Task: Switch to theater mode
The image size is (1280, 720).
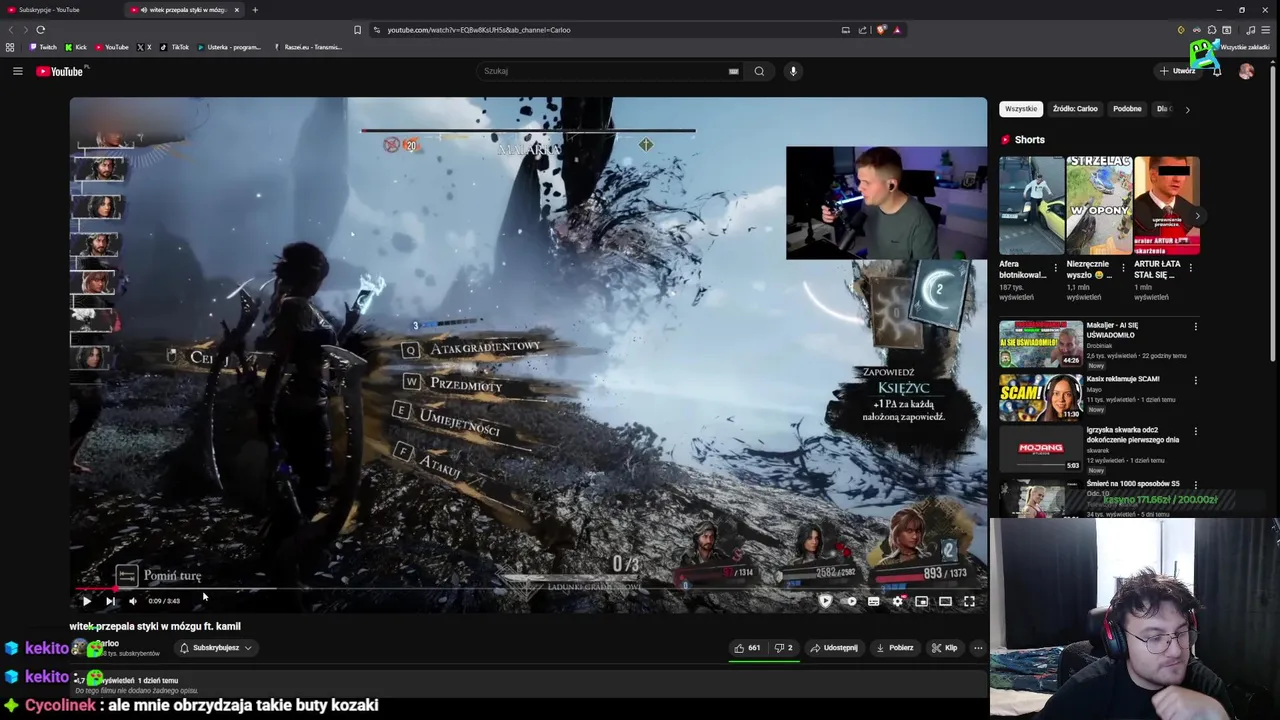Action: pos(945,601)
